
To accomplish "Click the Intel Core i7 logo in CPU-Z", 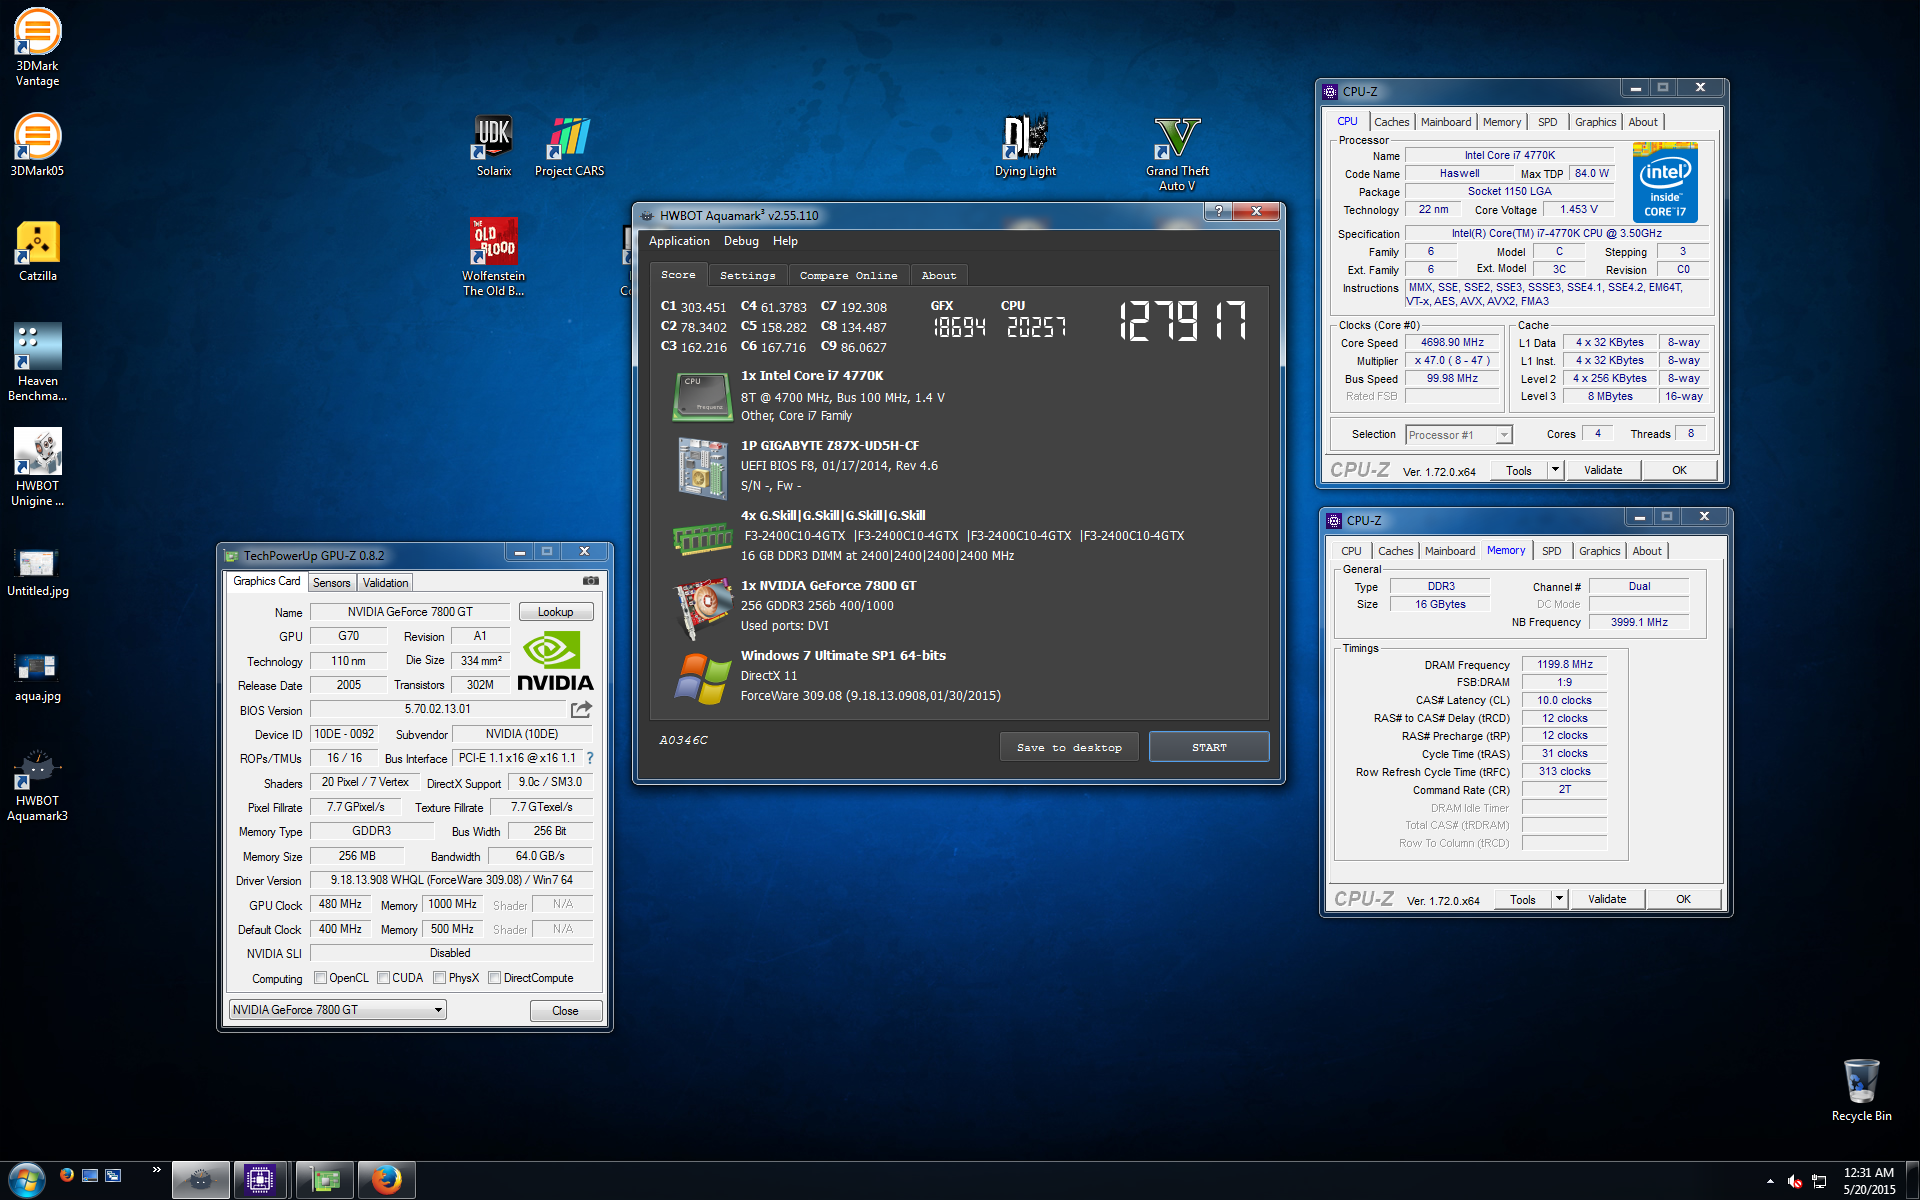I will (1665, 182).
